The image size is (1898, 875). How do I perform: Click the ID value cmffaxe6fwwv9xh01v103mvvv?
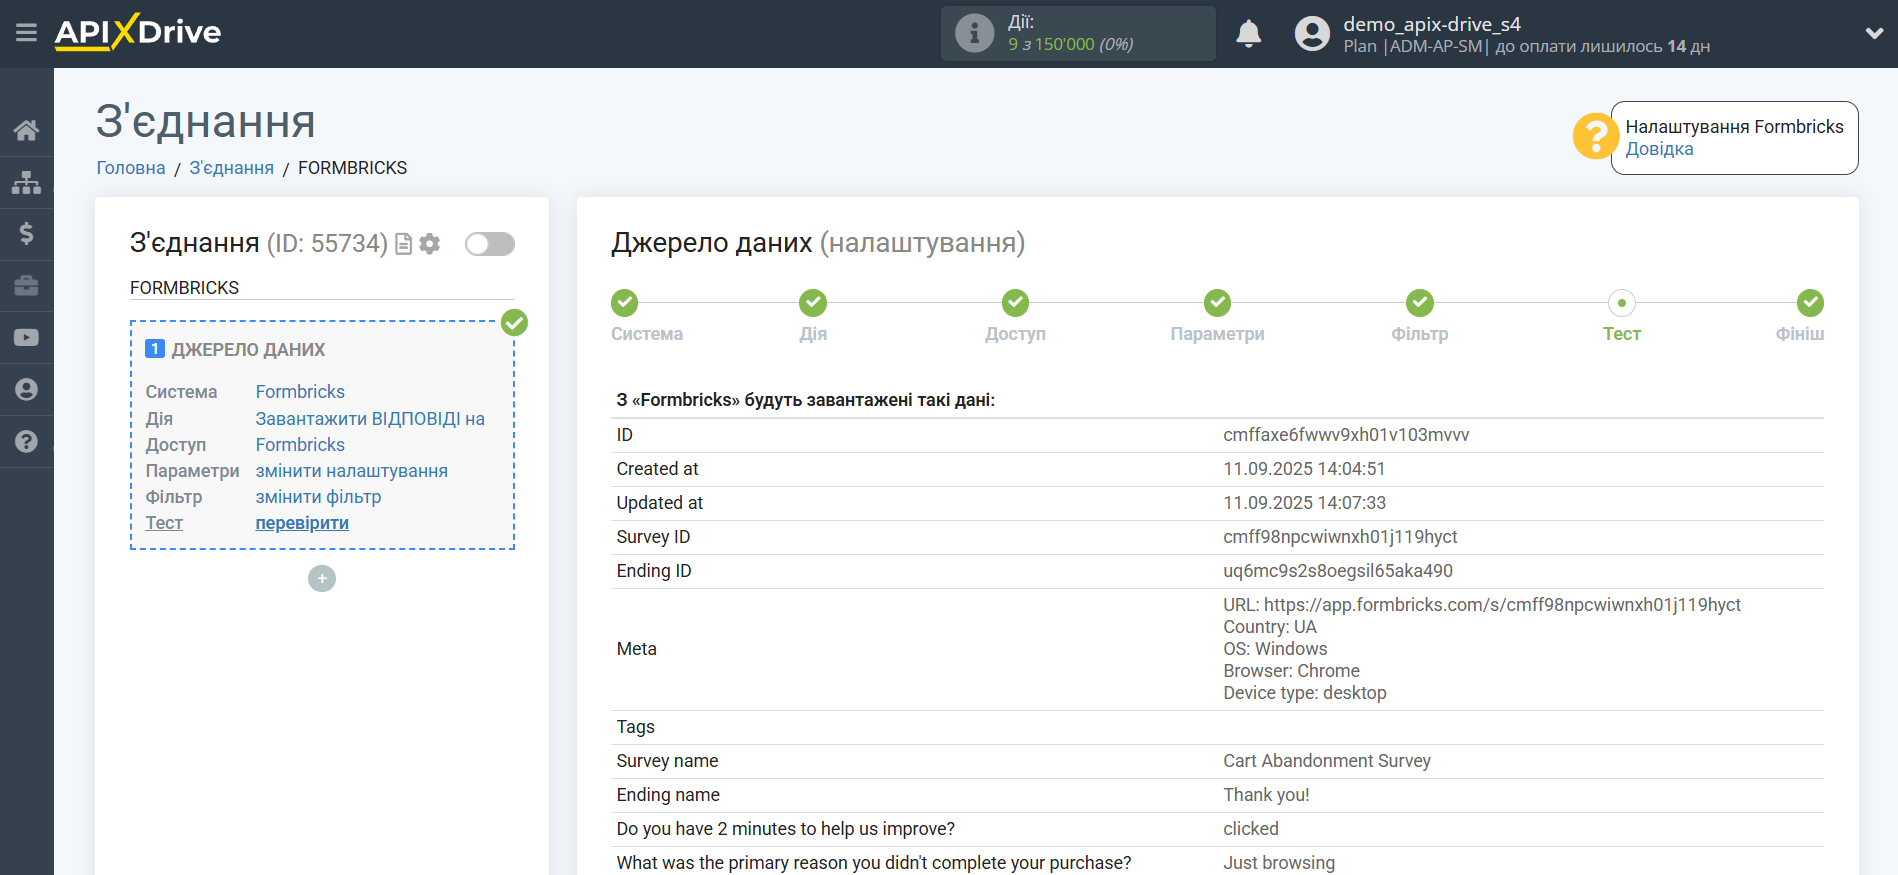tap(1346, 435)
